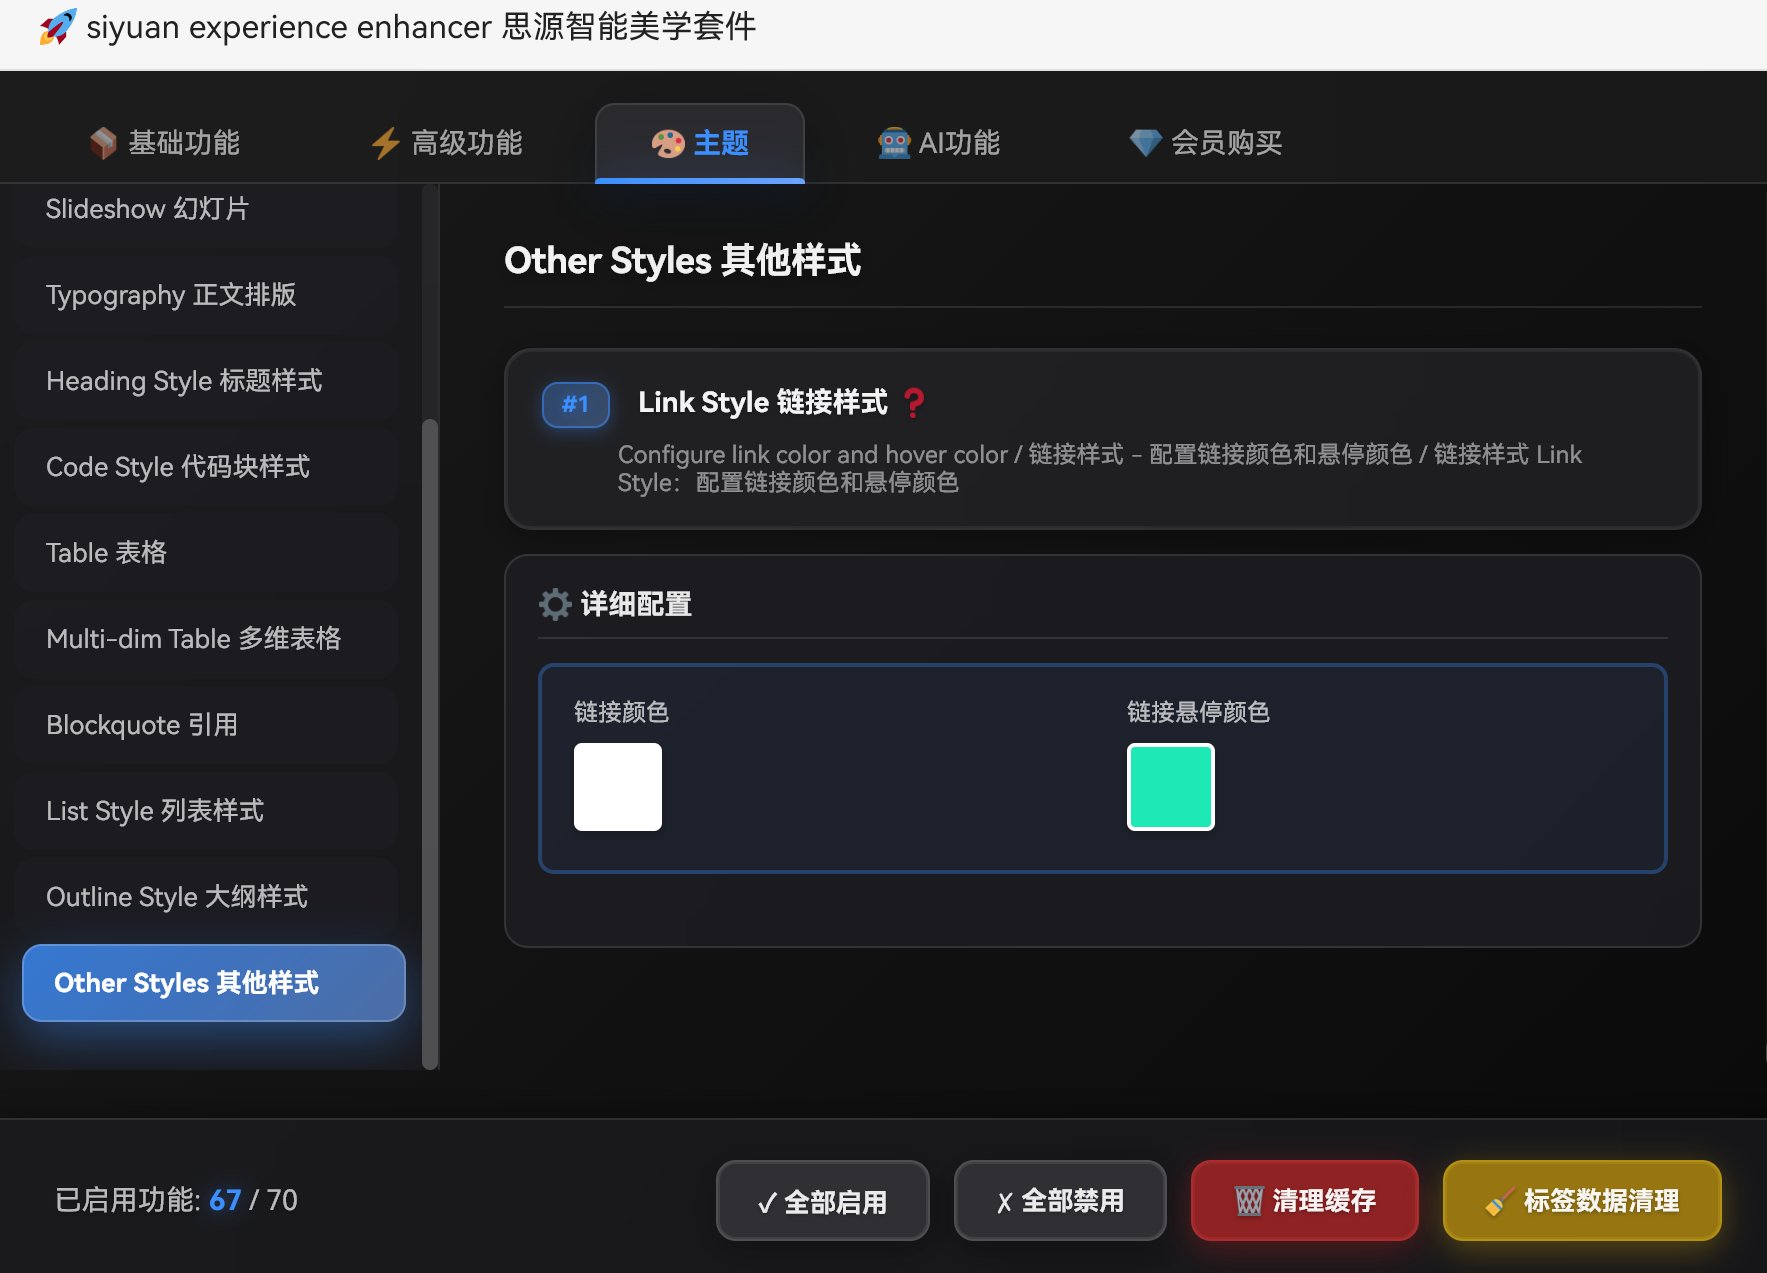Click the #1 badge for Link Style
The height and width of the screenshot is (1273, 1767).
[575, 405]
